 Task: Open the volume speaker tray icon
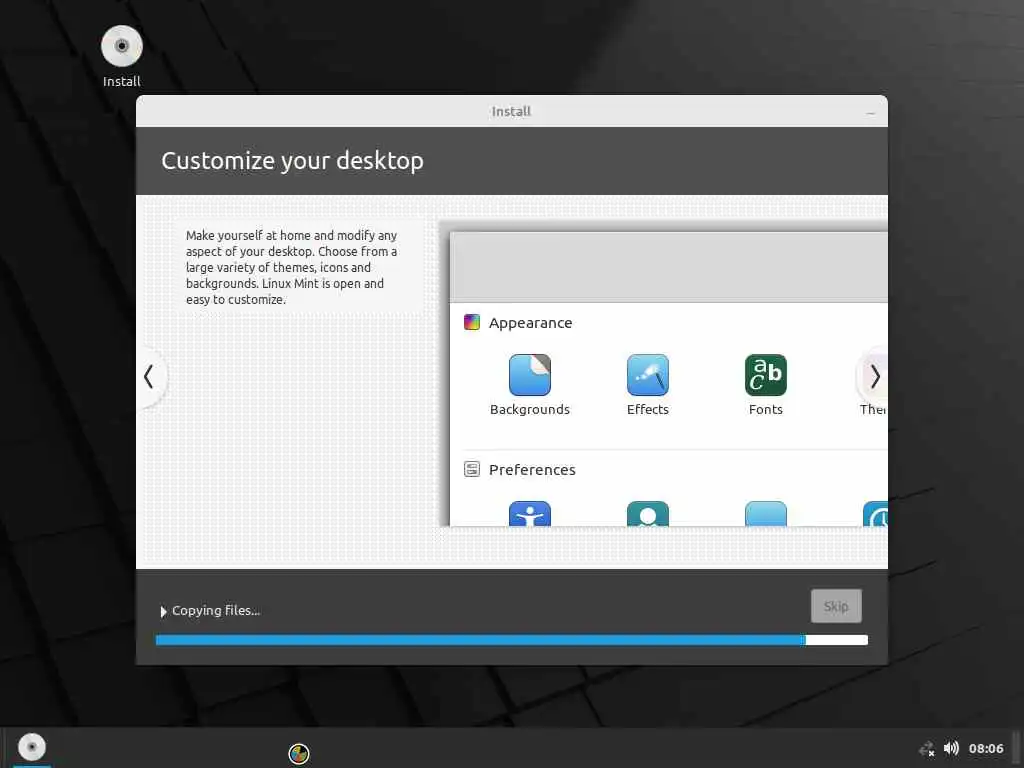click(951, 748)
